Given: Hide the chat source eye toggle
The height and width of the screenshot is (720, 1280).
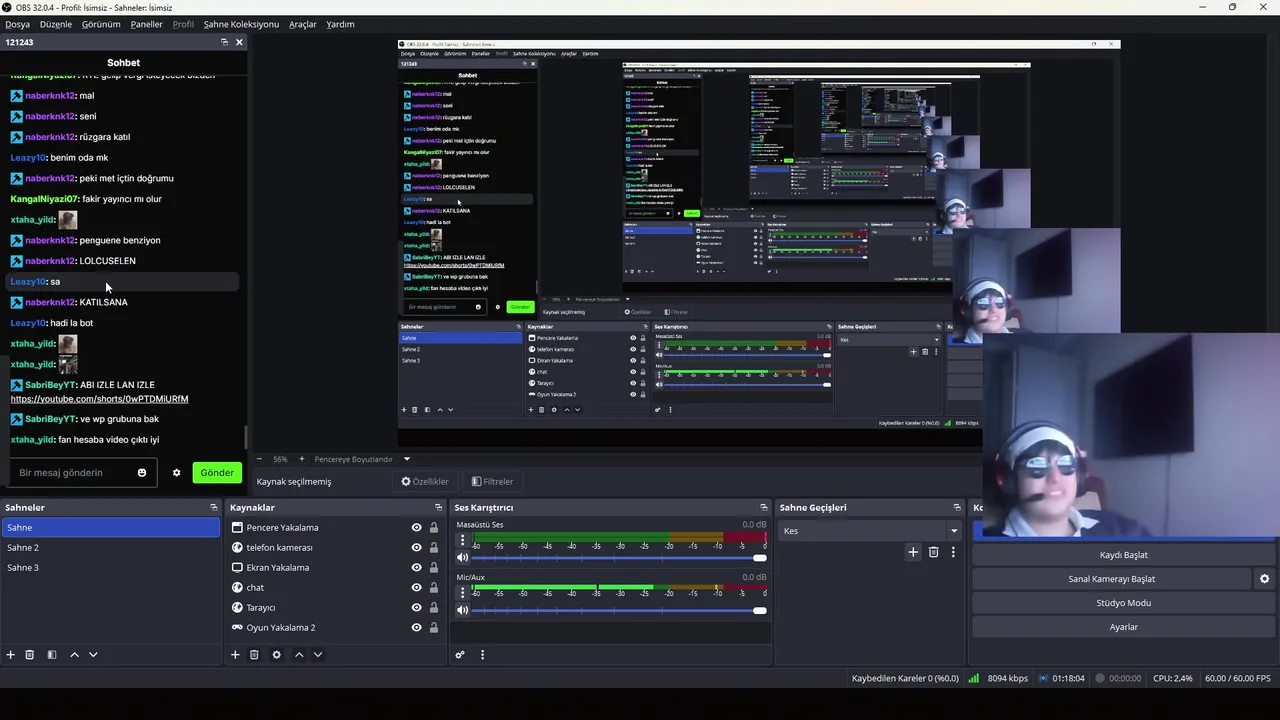Looking at the screenshot, I should 417,588.
